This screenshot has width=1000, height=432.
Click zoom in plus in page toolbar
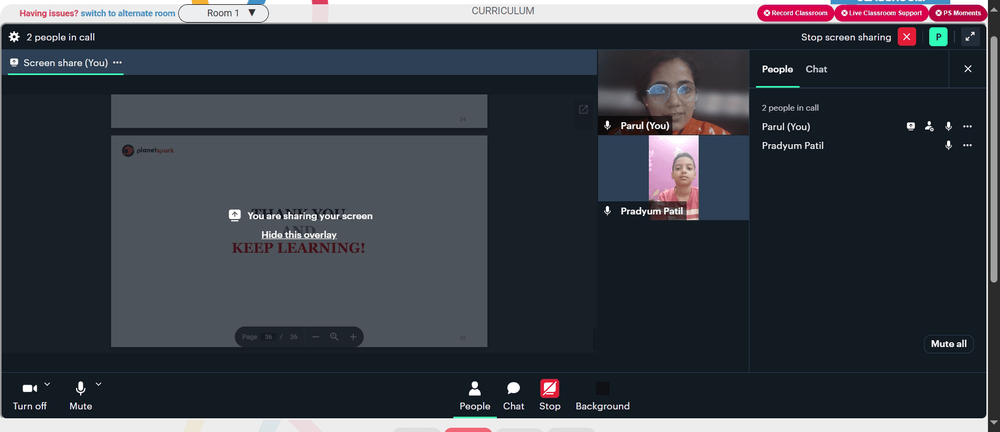click(x=353, y=337)
